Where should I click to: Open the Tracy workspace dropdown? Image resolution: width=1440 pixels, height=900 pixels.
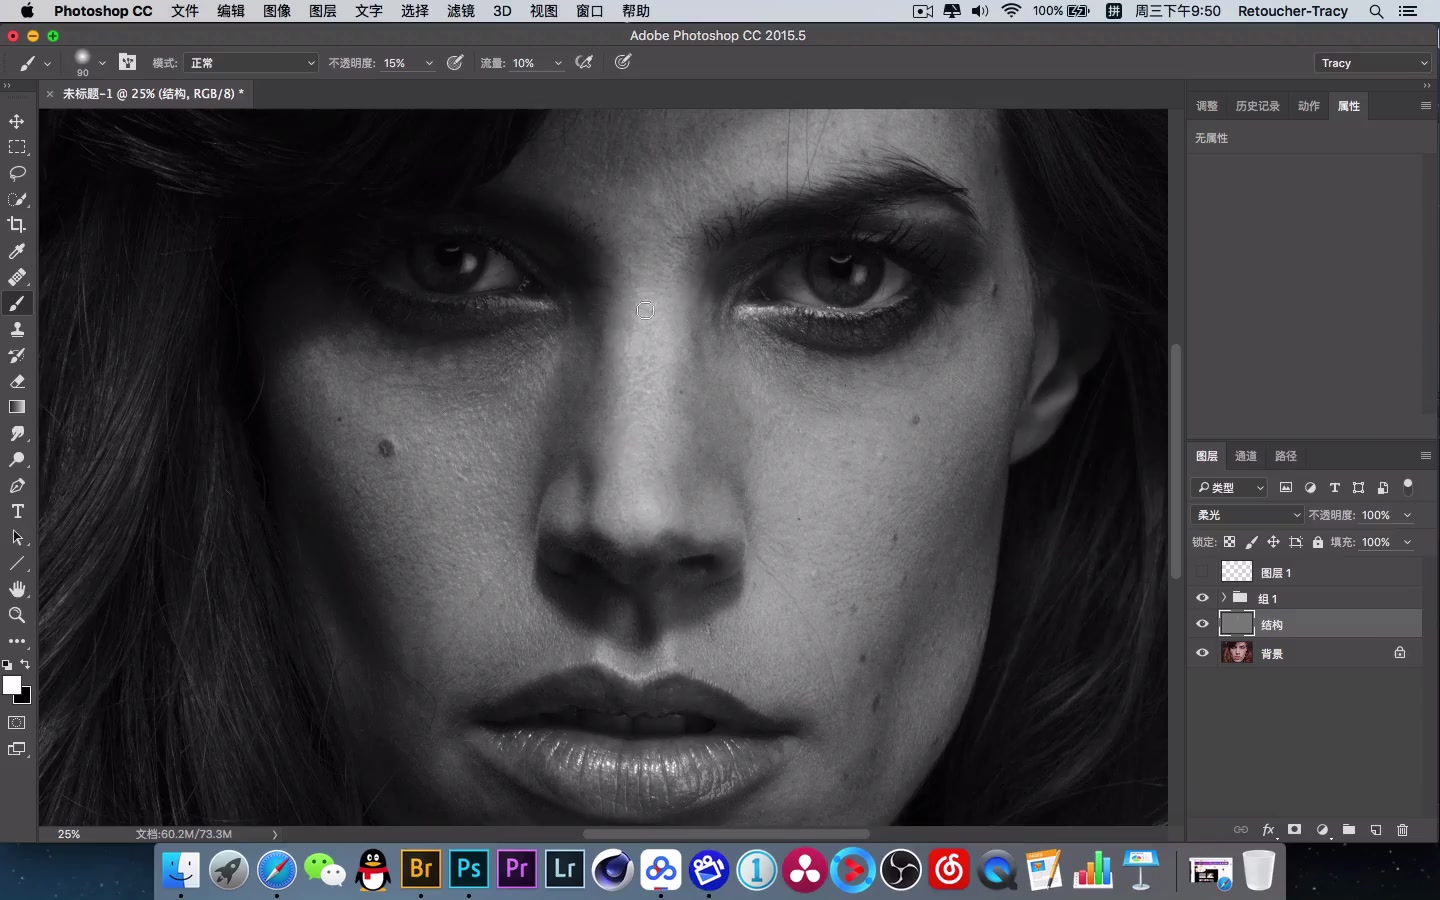tap(1373, 63)
